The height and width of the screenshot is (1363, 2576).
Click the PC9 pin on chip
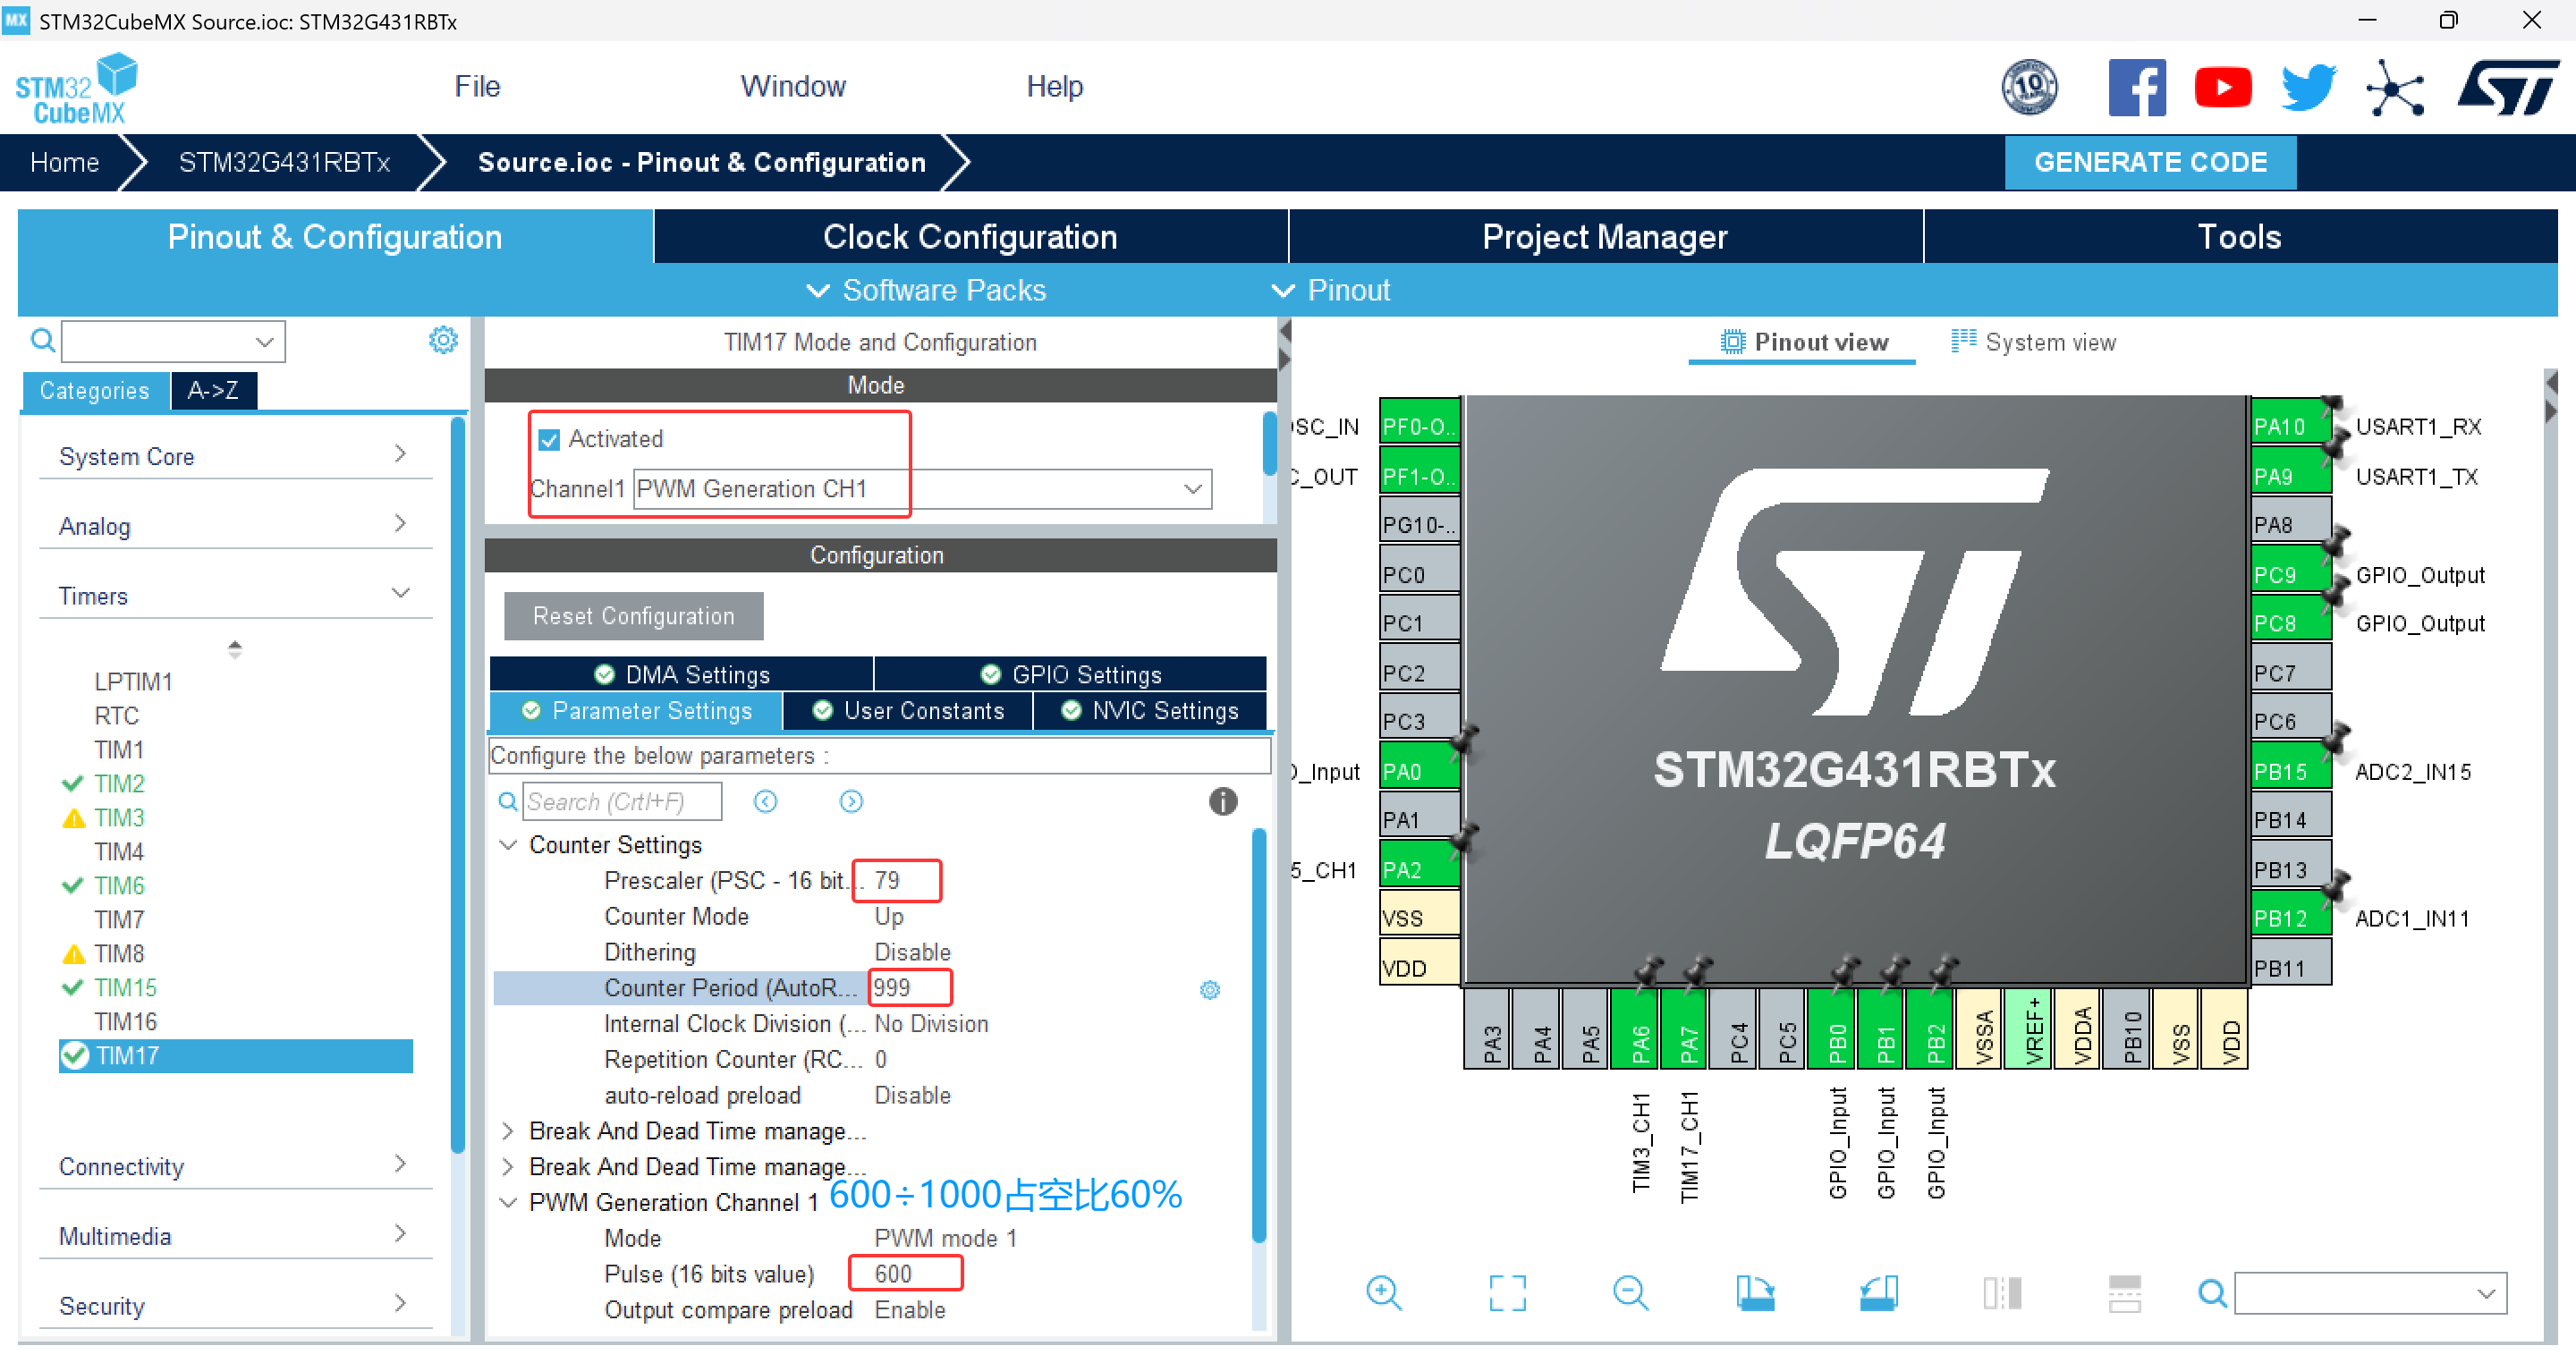(2291, 574)
